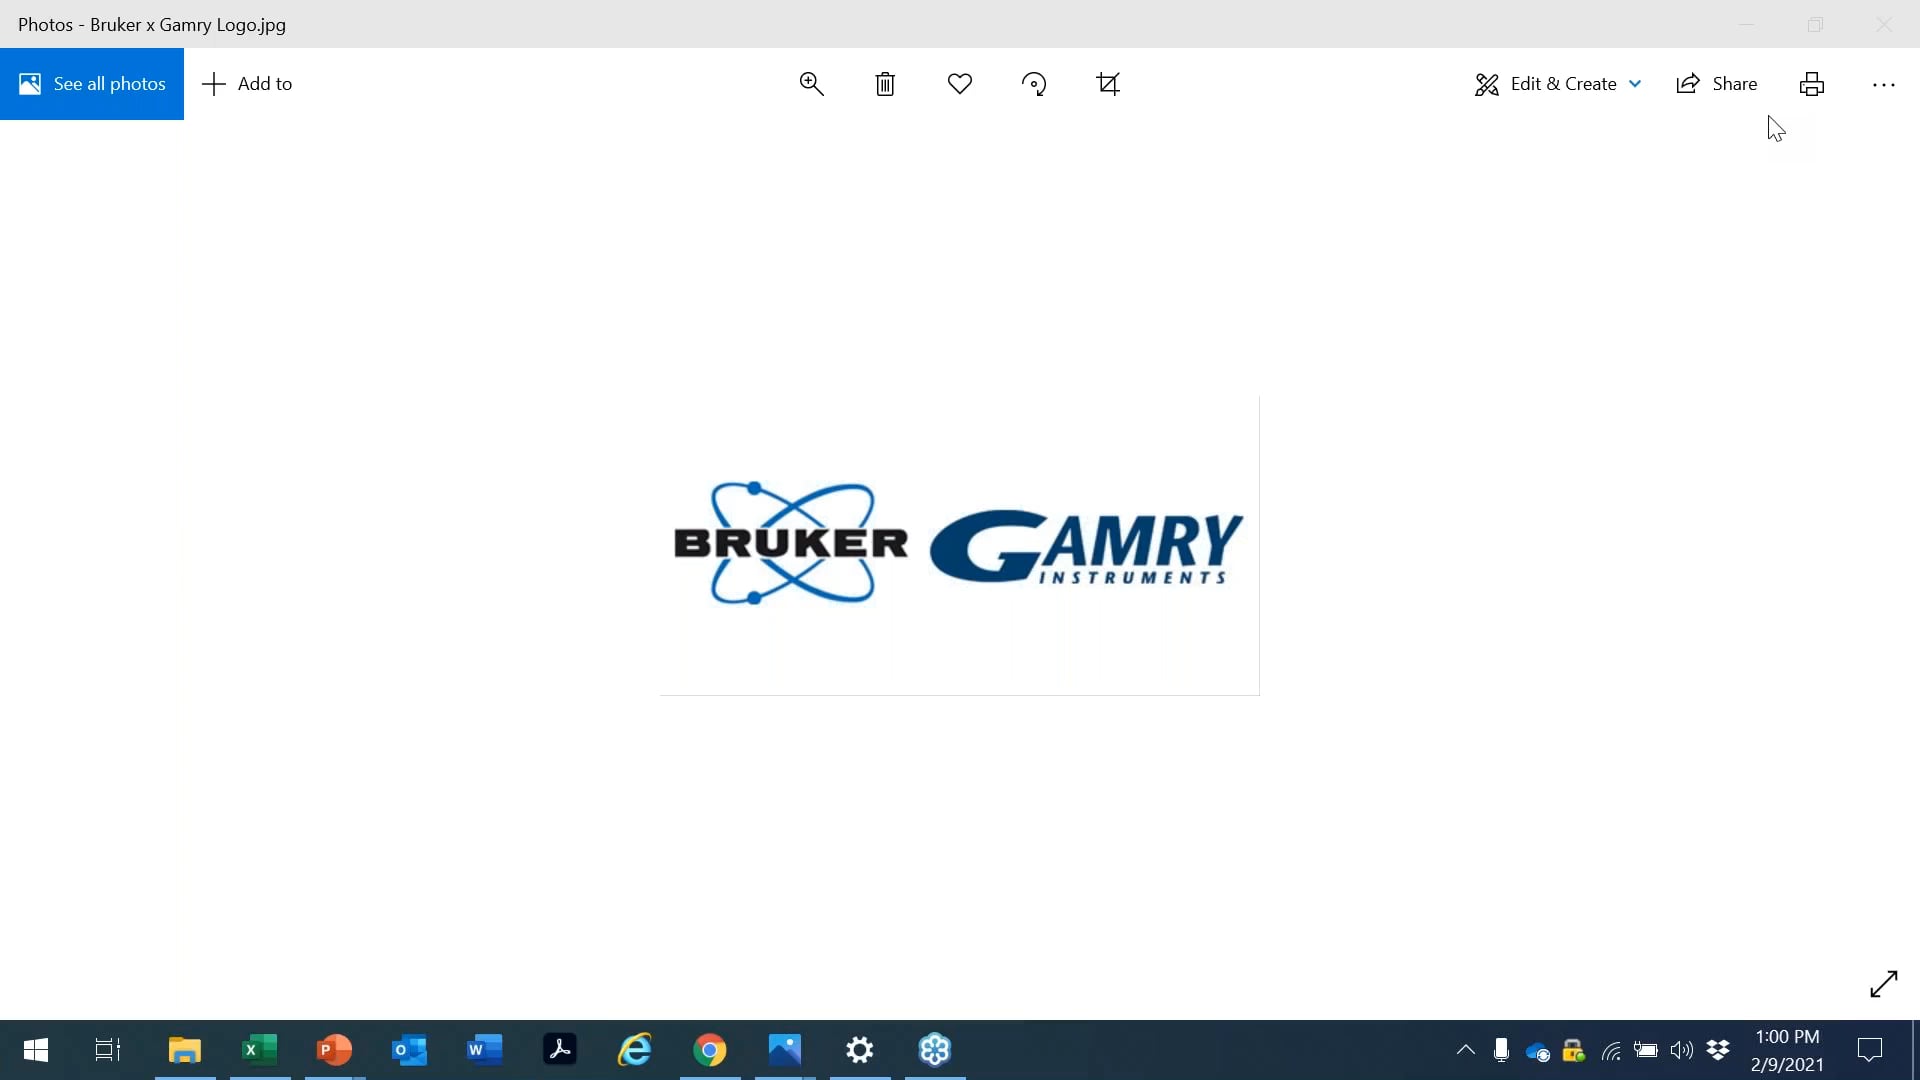
Task: Open the Action Center notifications icon
Action: pos(1870,1050)
